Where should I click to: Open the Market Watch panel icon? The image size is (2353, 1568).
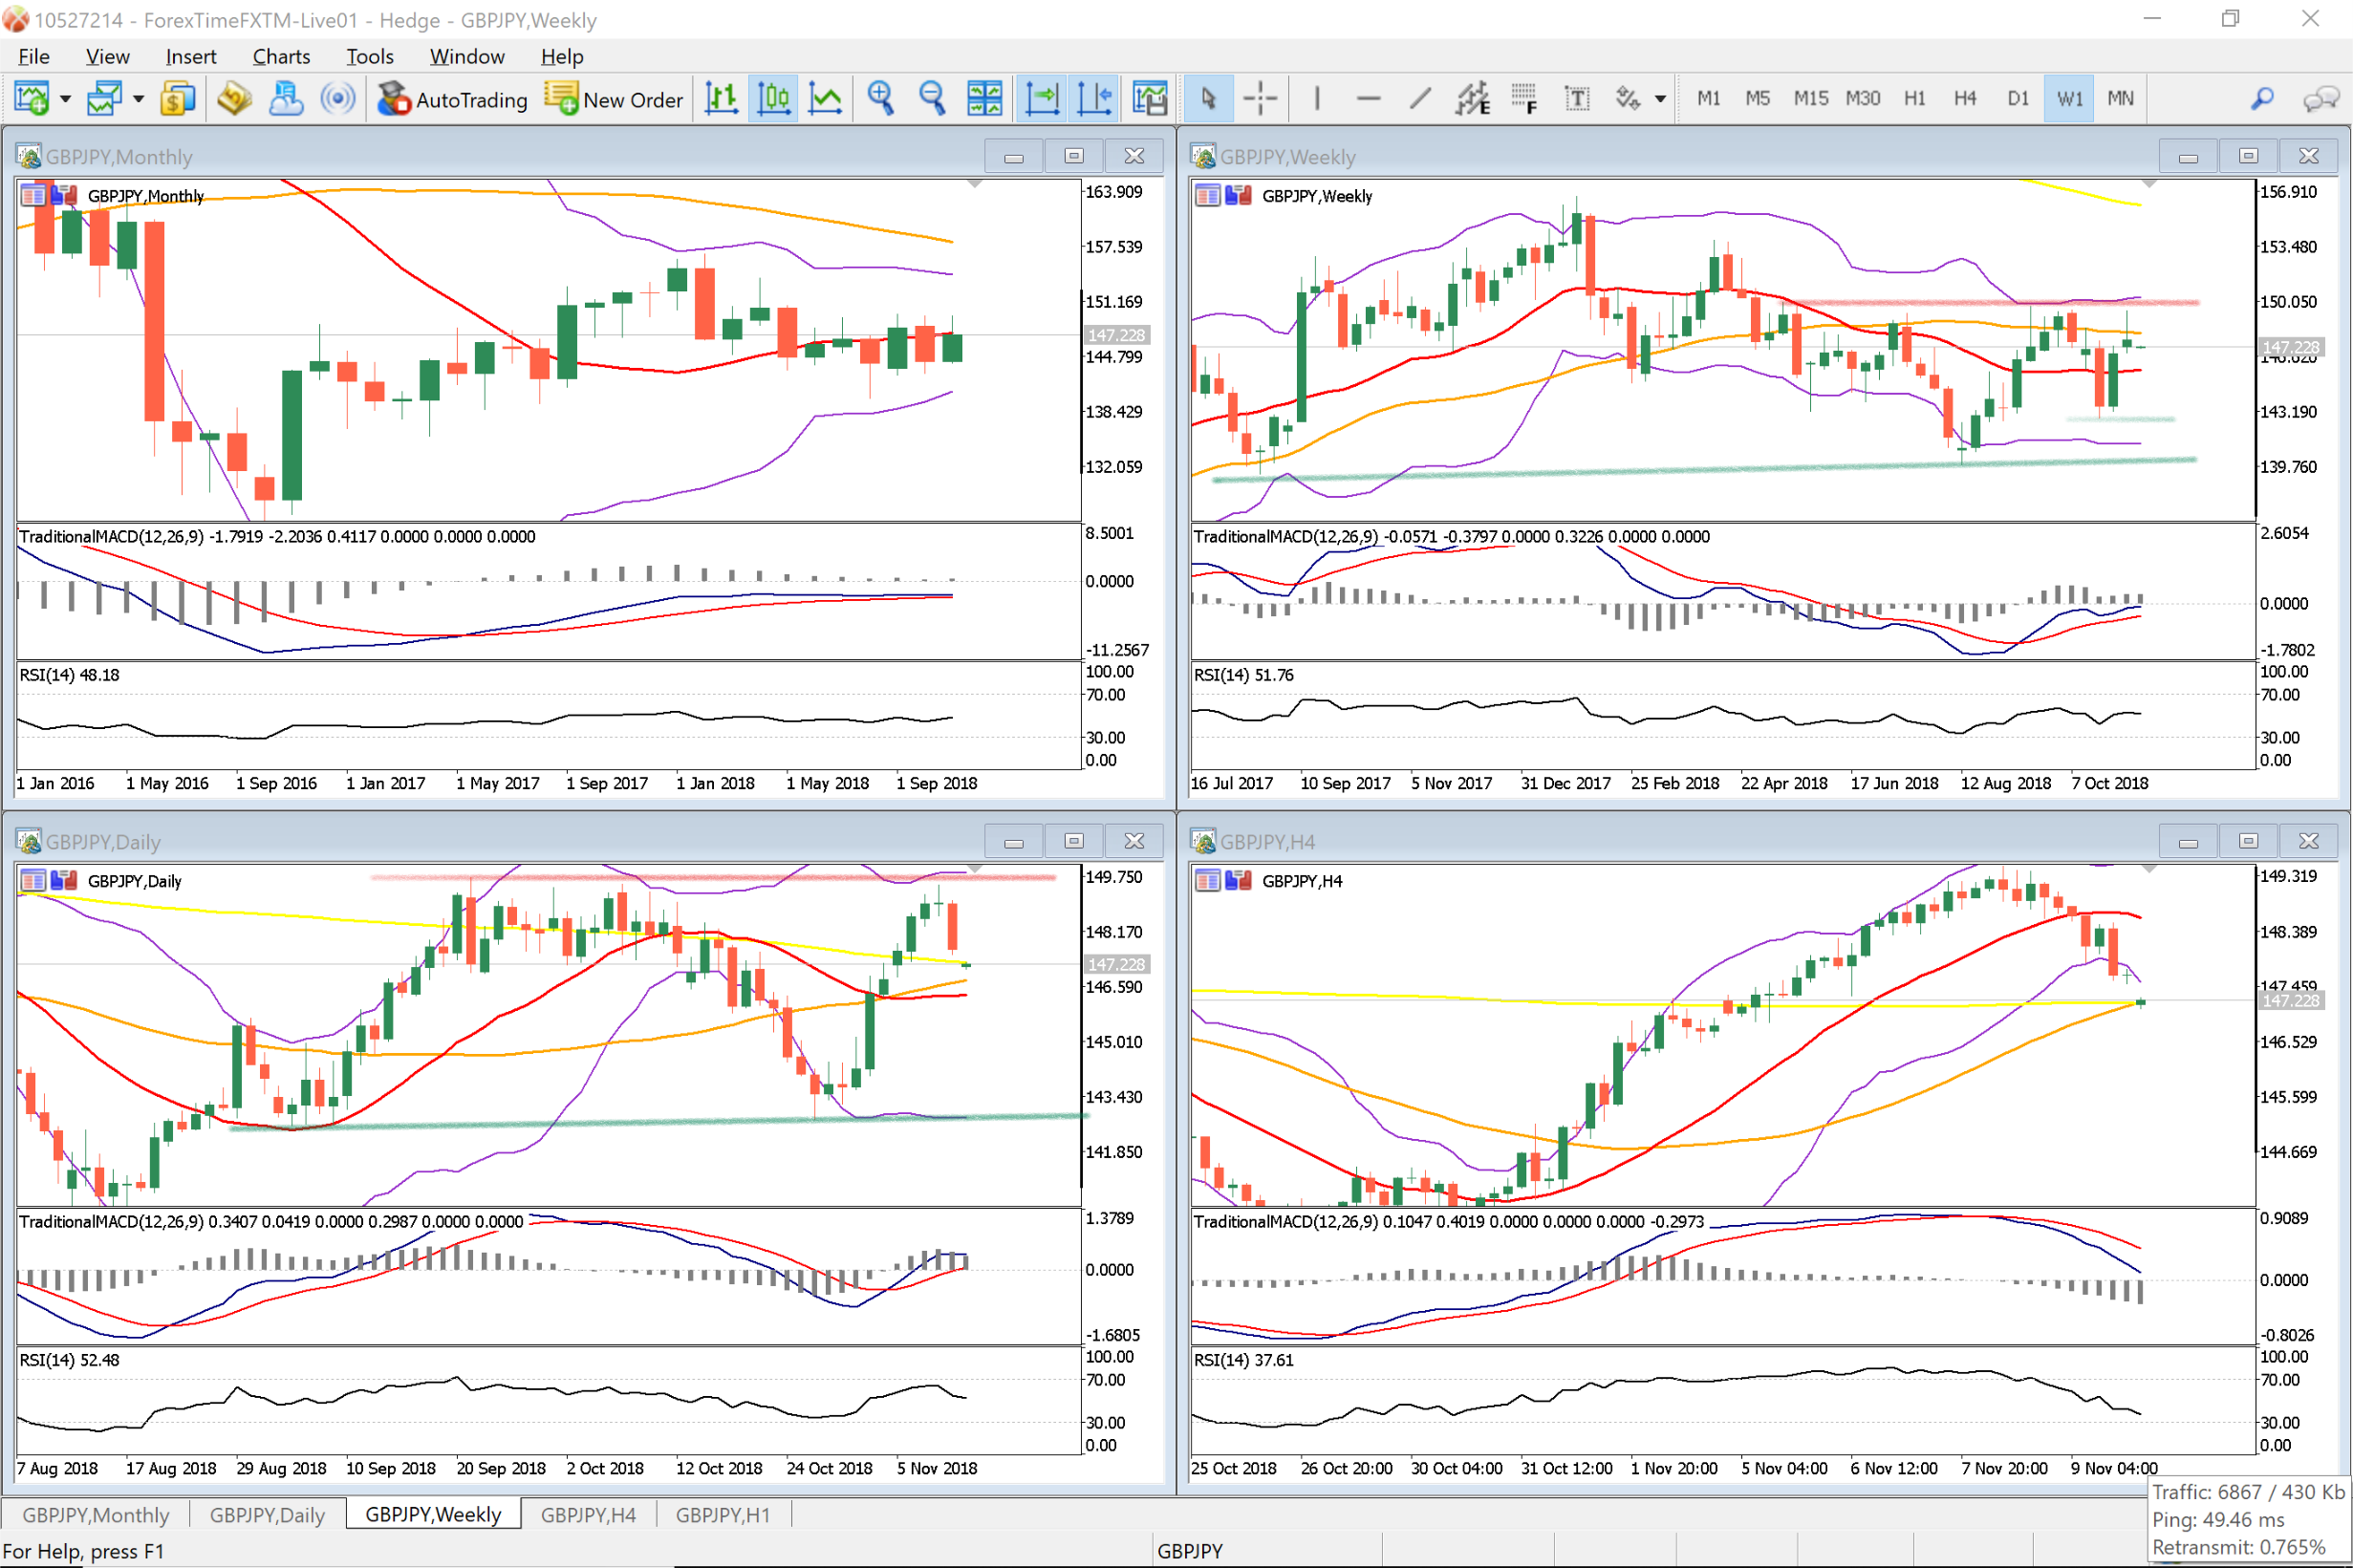click(176, 98)
